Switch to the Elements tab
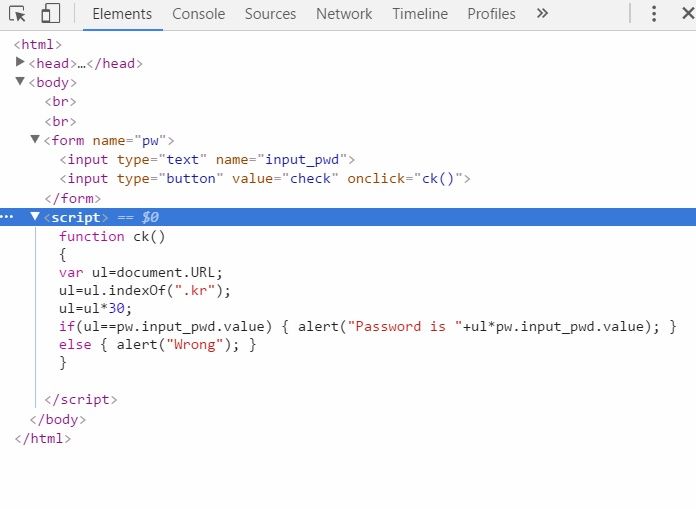Image resolution: width=696 pixels, height=509 pixels. click(122, 14)
